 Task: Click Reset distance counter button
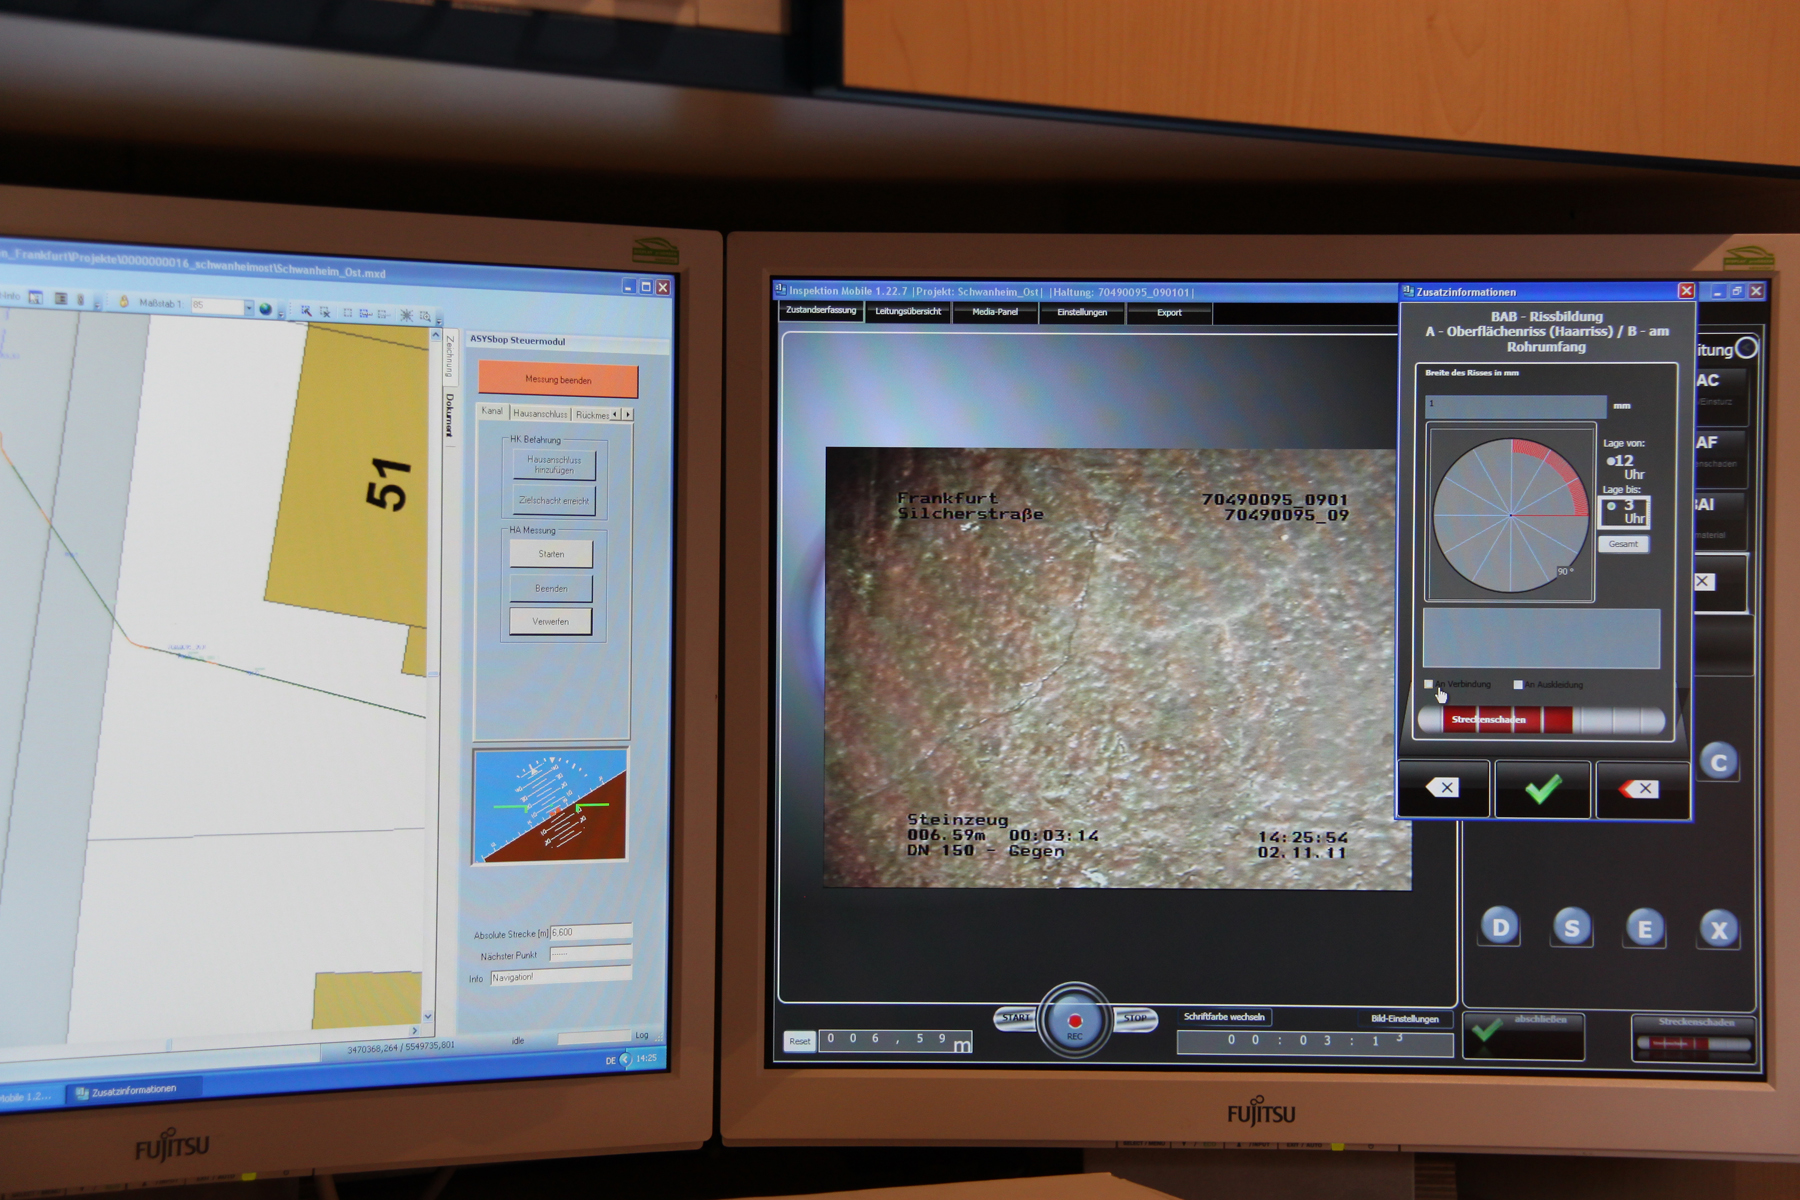[x=800, y=1041]
